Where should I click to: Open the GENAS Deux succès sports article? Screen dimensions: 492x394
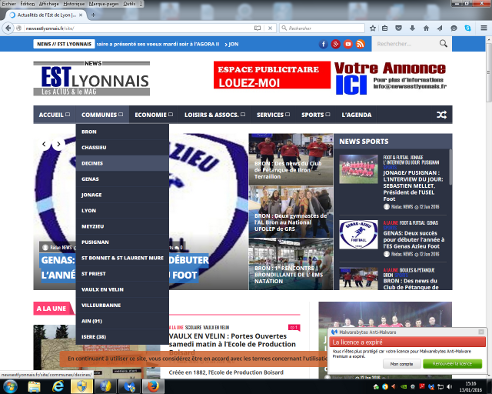414,240
